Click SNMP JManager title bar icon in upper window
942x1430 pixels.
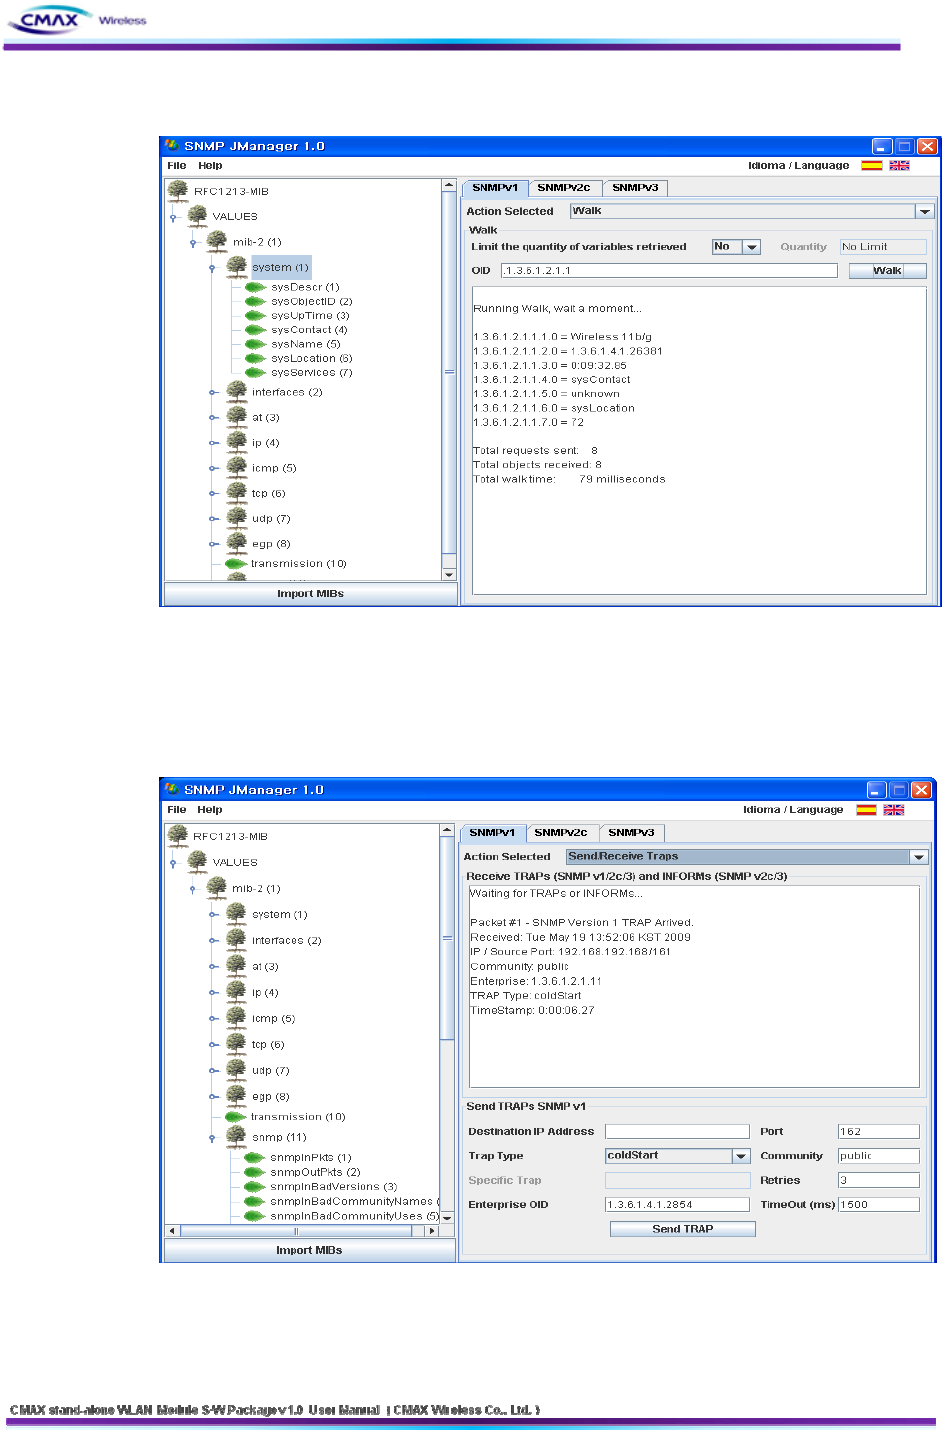click(x=172, y=146)
